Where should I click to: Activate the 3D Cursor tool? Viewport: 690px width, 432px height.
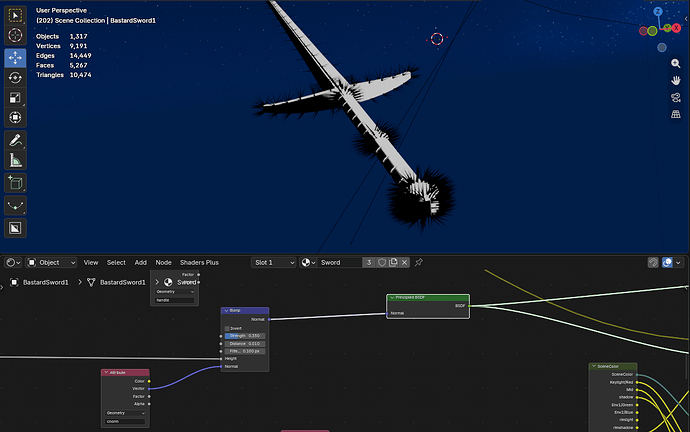point(15,35)
